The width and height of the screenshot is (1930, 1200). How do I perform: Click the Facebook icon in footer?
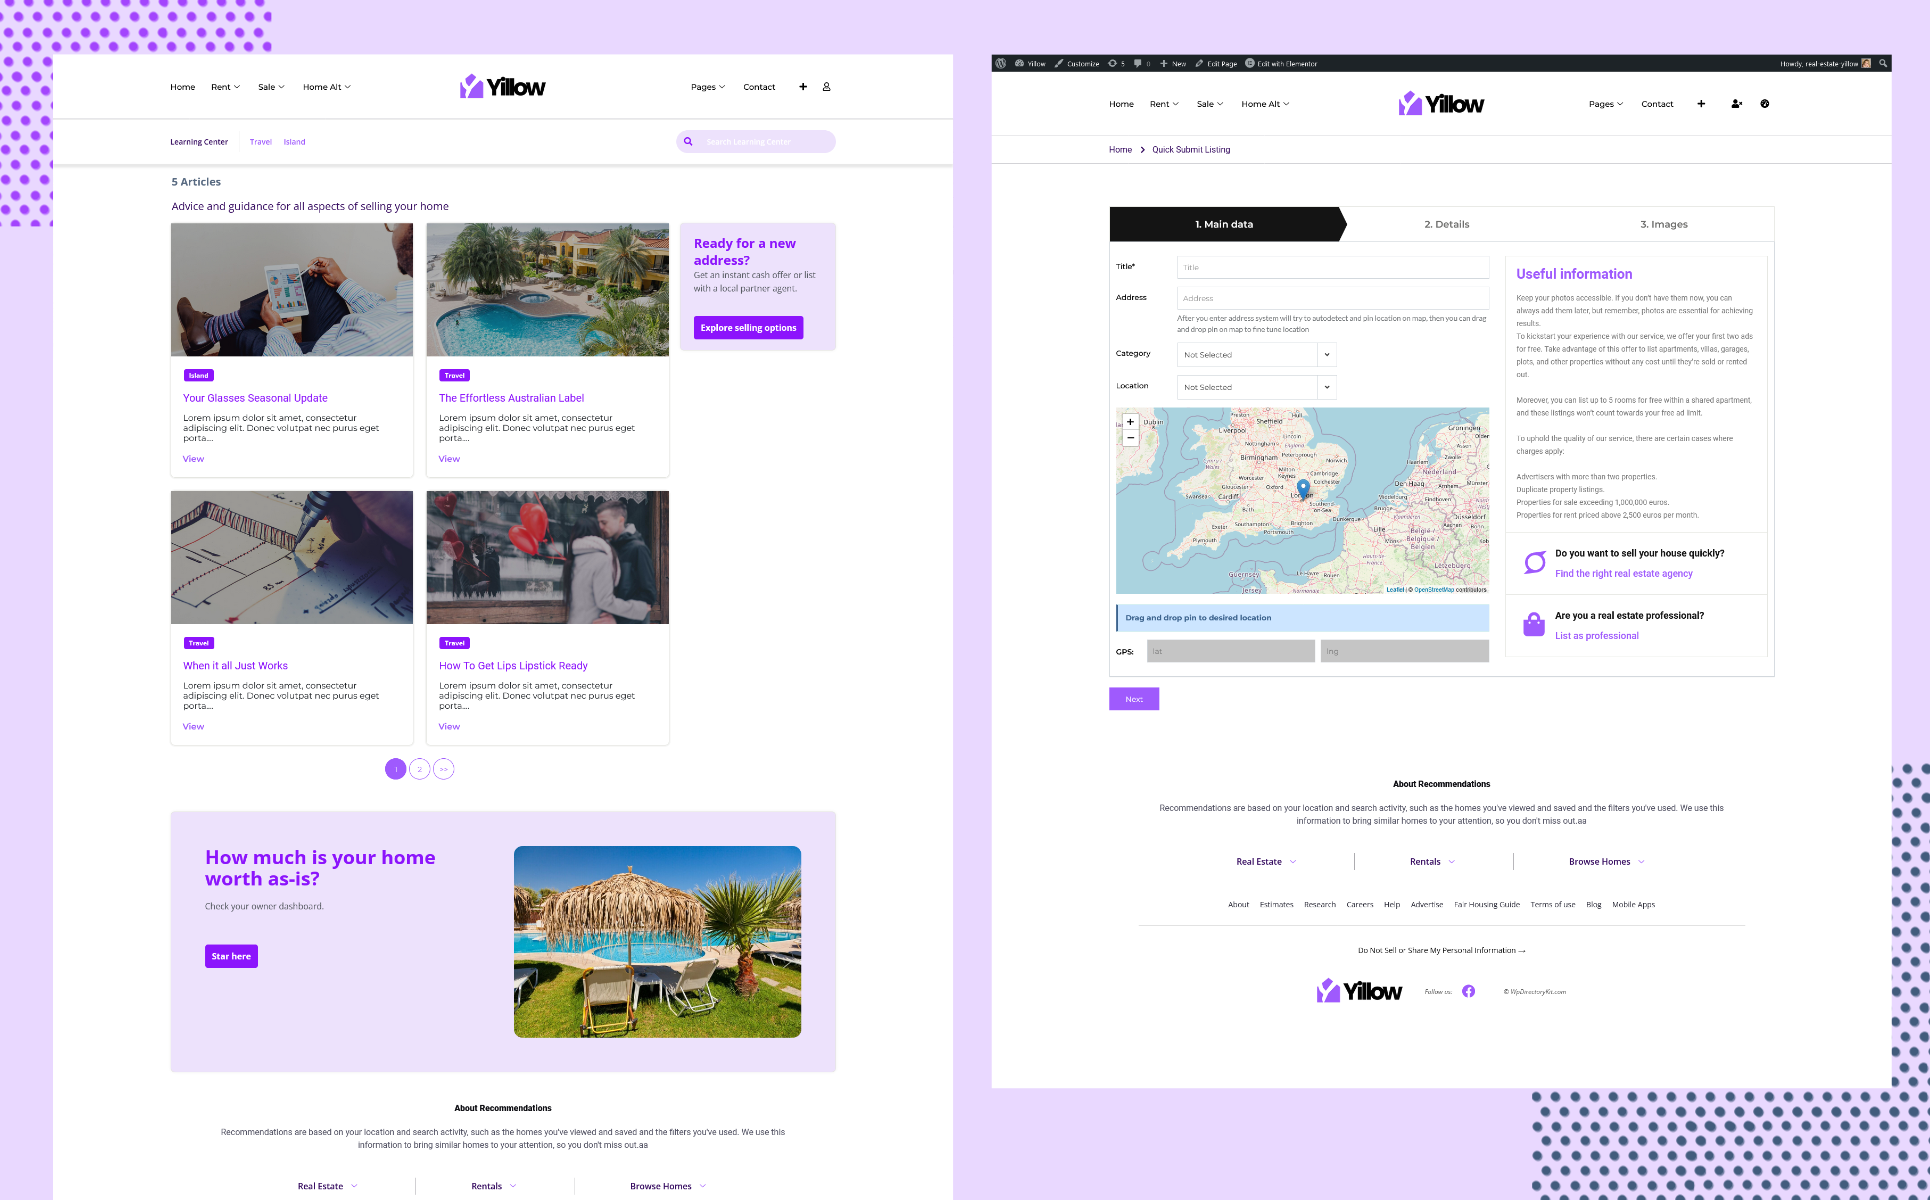click(x=1468, y=992)
